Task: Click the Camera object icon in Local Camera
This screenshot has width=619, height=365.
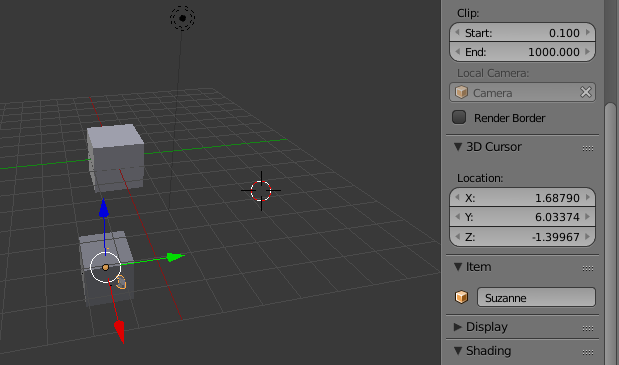Action: click(x=461, y=92)
